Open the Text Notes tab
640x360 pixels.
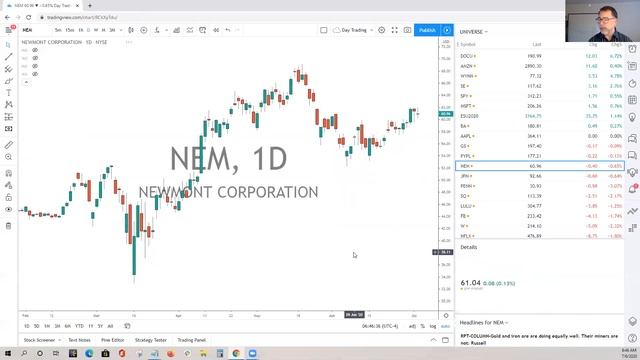(x=80, y=340)
